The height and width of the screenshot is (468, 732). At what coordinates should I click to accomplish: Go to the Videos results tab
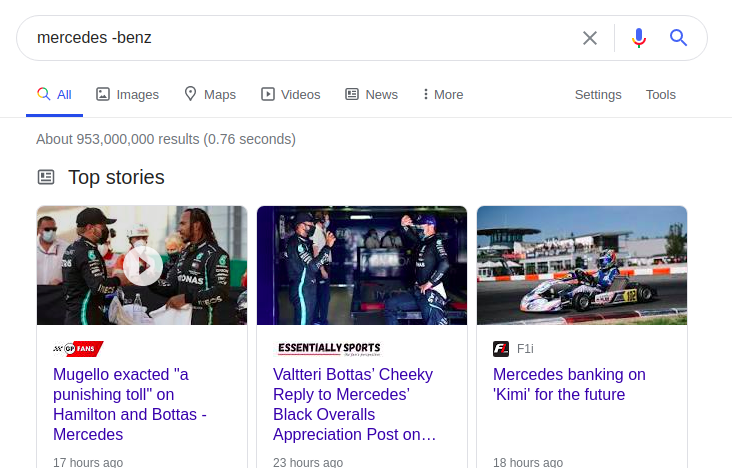pyautogui.click(x=290, y=94)
